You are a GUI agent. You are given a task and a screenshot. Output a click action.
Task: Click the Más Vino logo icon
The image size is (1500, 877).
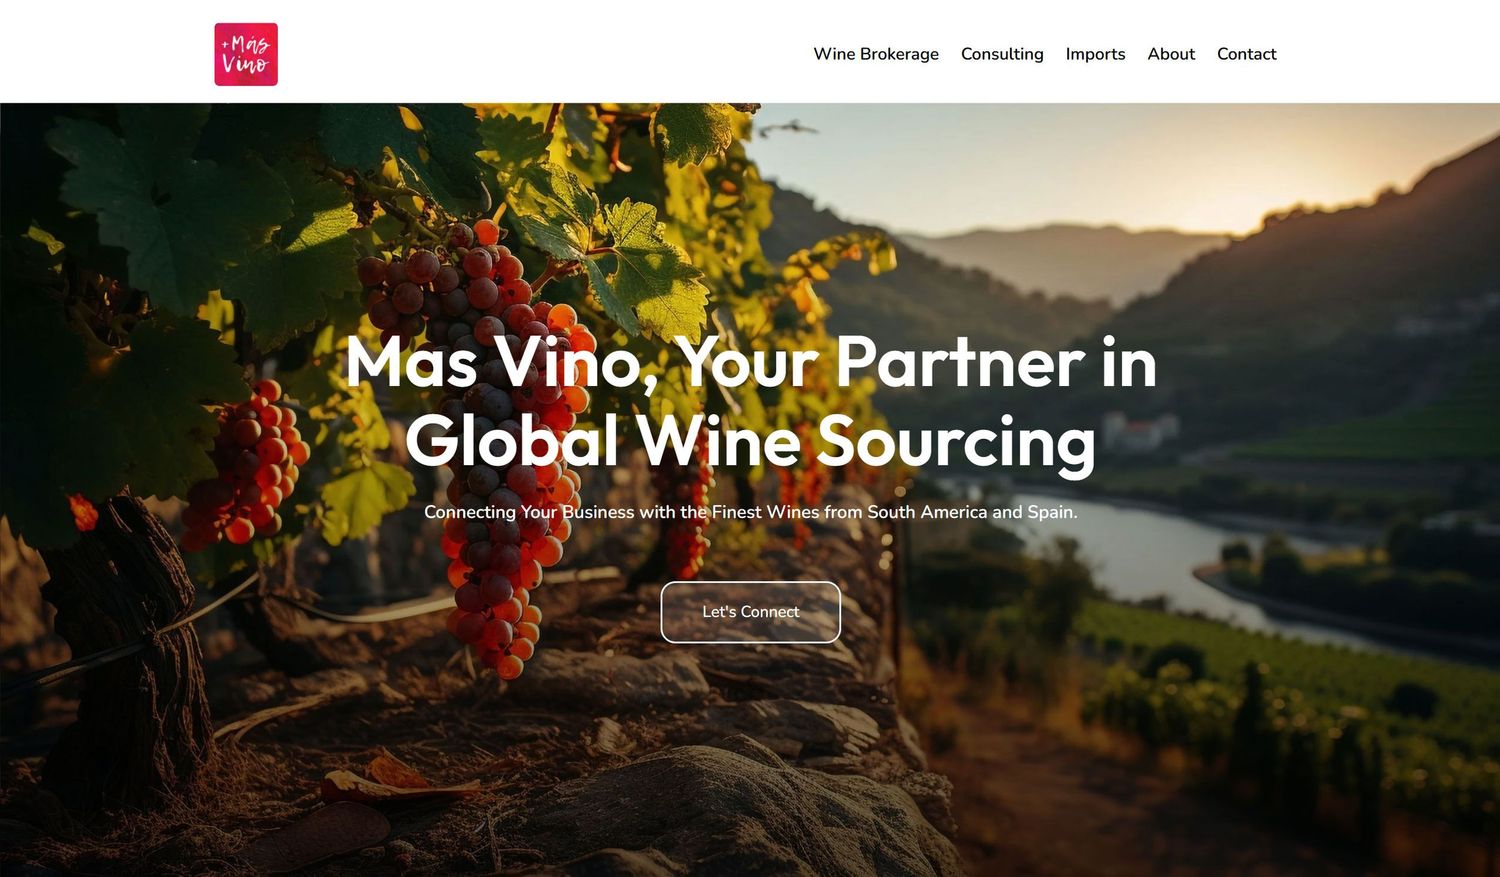(246, 54)
